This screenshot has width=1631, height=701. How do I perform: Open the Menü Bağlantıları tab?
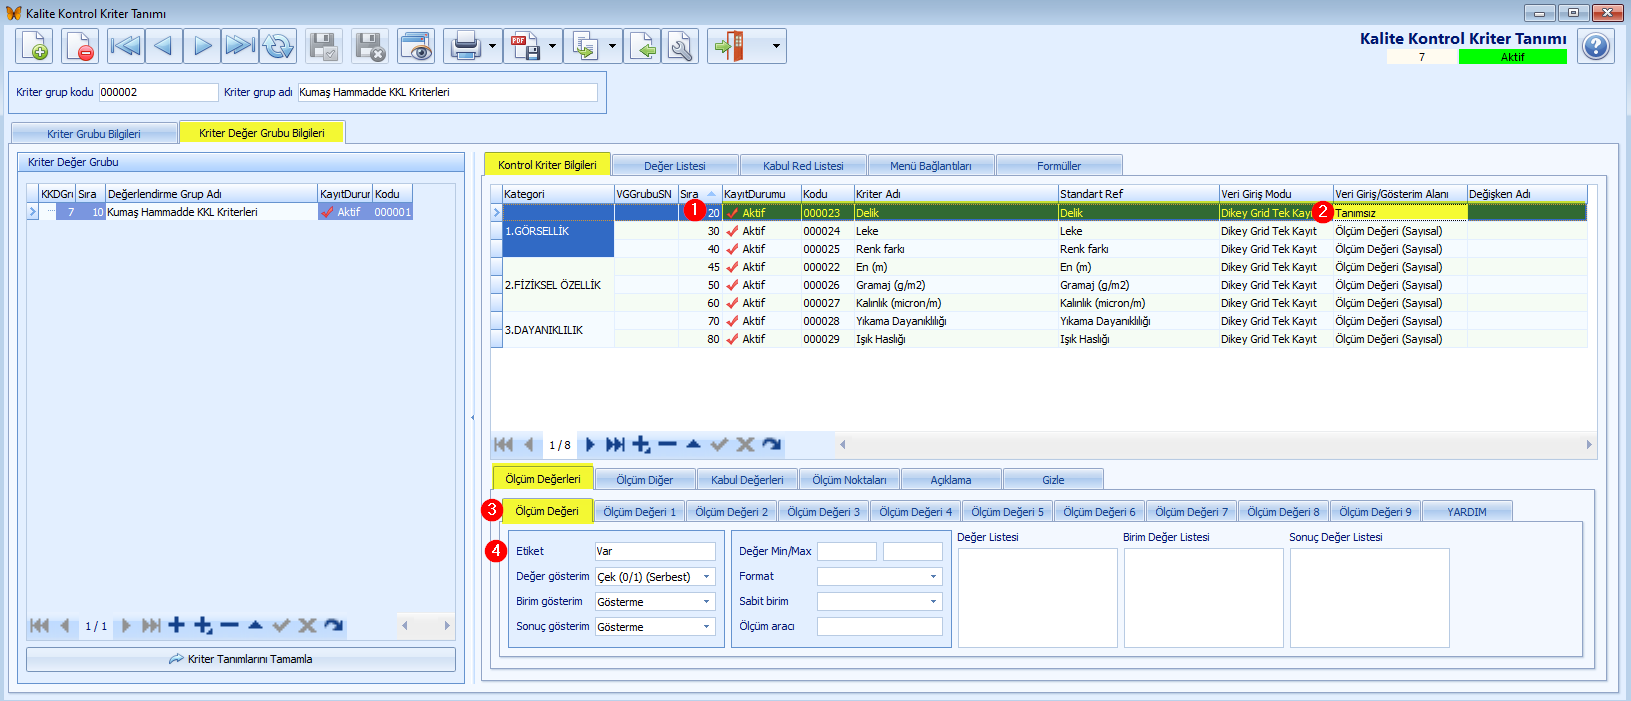pyautogui.click(x=931, y=166)
